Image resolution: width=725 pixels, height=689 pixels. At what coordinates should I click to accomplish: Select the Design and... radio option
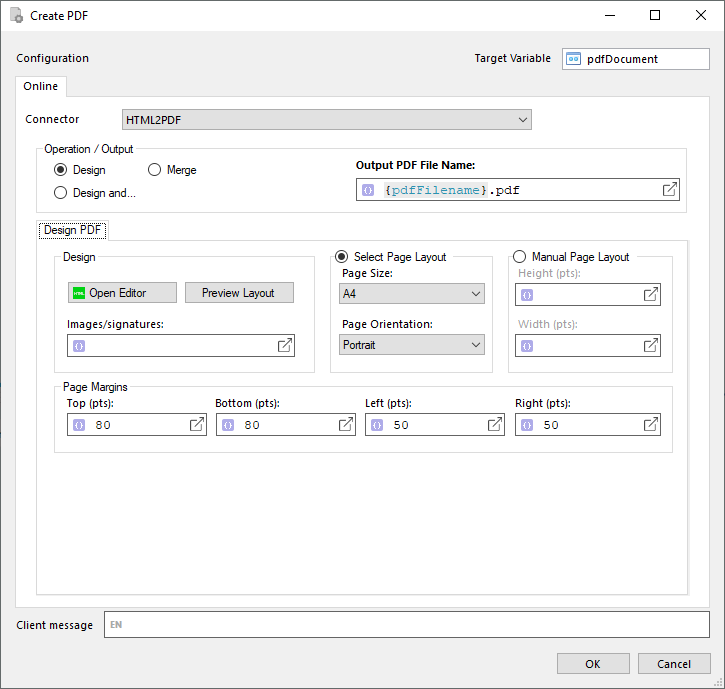tap(61, 192)
